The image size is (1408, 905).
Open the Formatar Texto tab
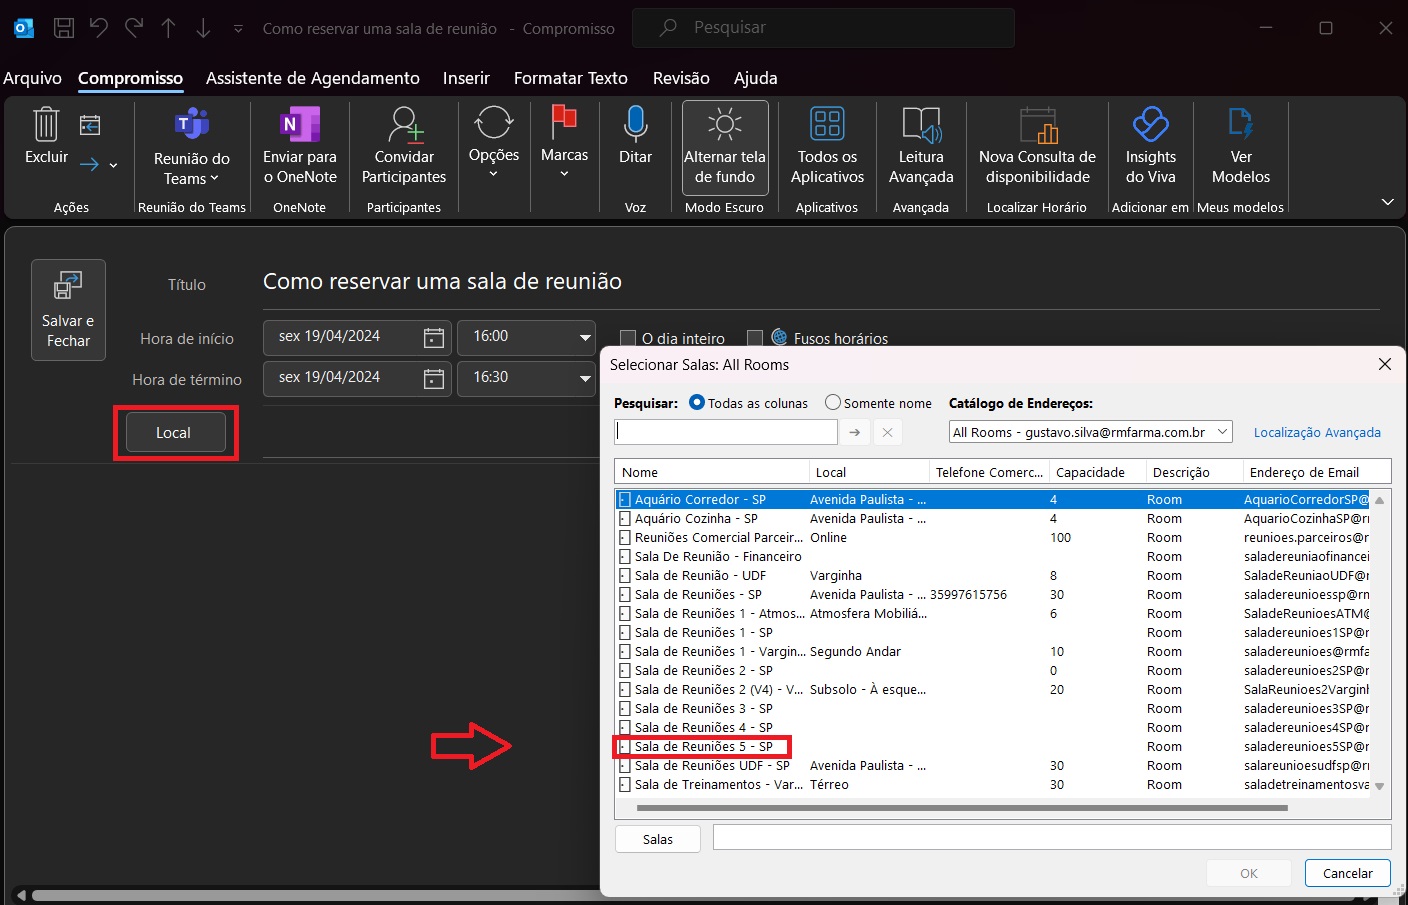pos(570,78)
